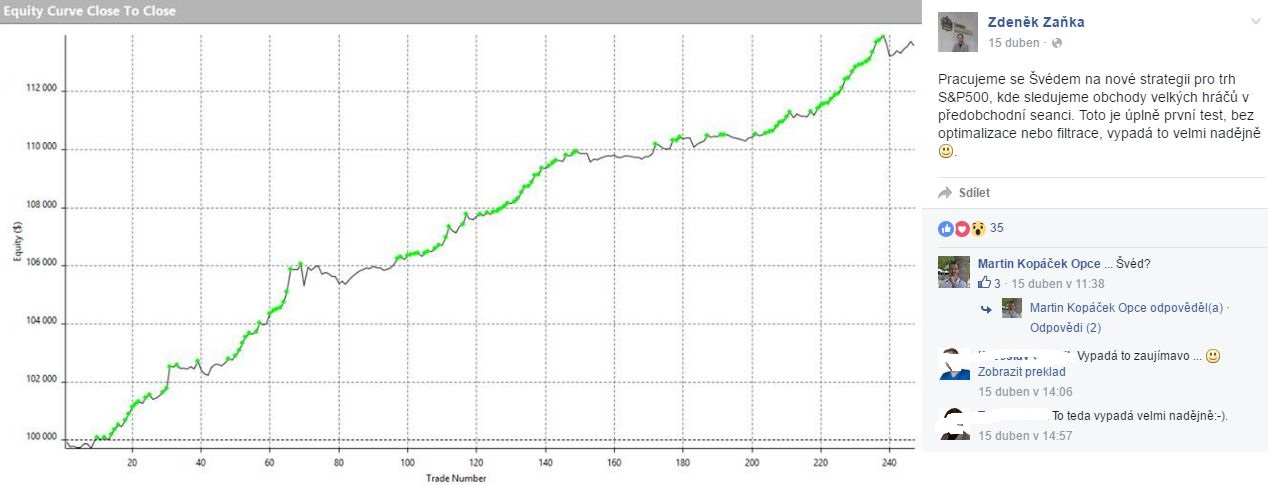Click the Wow reaction emoji icon
The height and width of the screenshot is (485, 1268).
pos(978,228)
